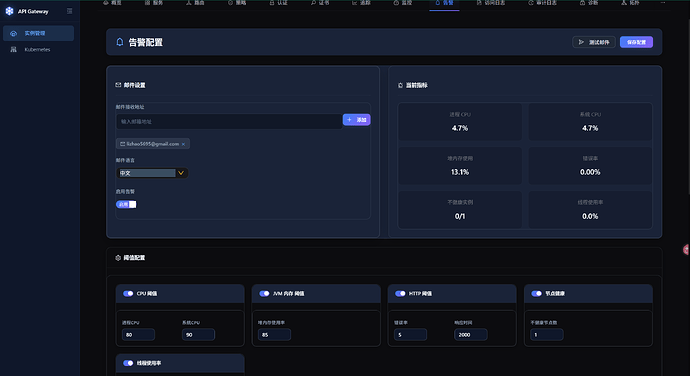Collapse the sidebar with the menu icon
This screenshot has width=690, height=376.
pyautogui.click(x=70, y=11)
